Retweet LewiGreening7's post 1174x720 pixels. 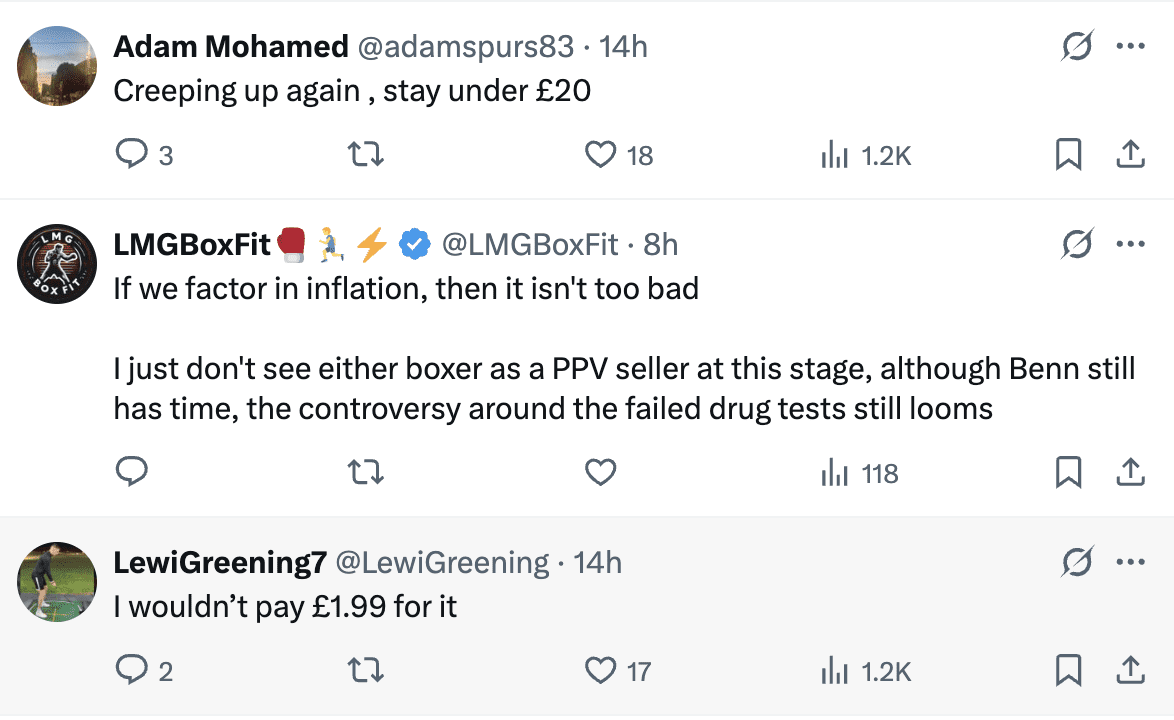365,671
